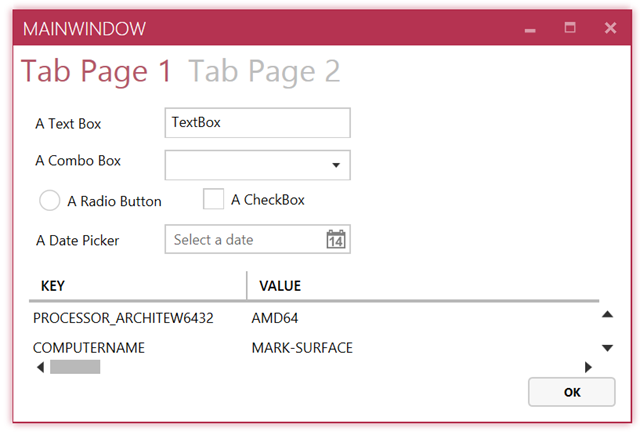Image resolution: width=640 pixels, height=435 pixels.
Task: Click the right arrow of the horizontal scrollbar
Action: point(588,367)
